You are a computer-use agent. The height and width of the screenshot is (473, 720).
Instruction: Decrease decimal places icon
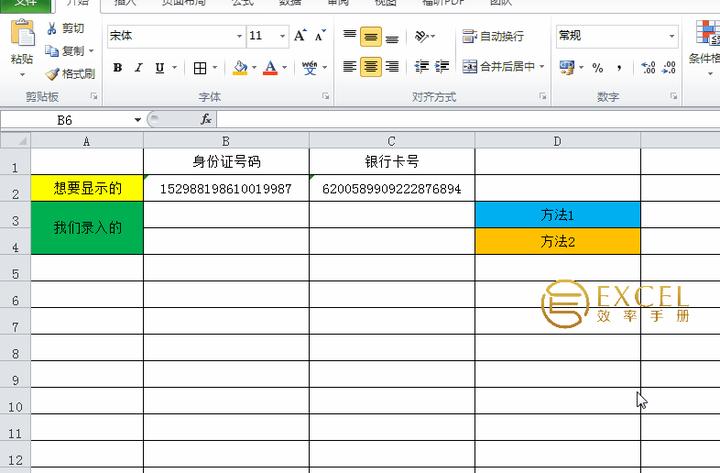point(669,68)
